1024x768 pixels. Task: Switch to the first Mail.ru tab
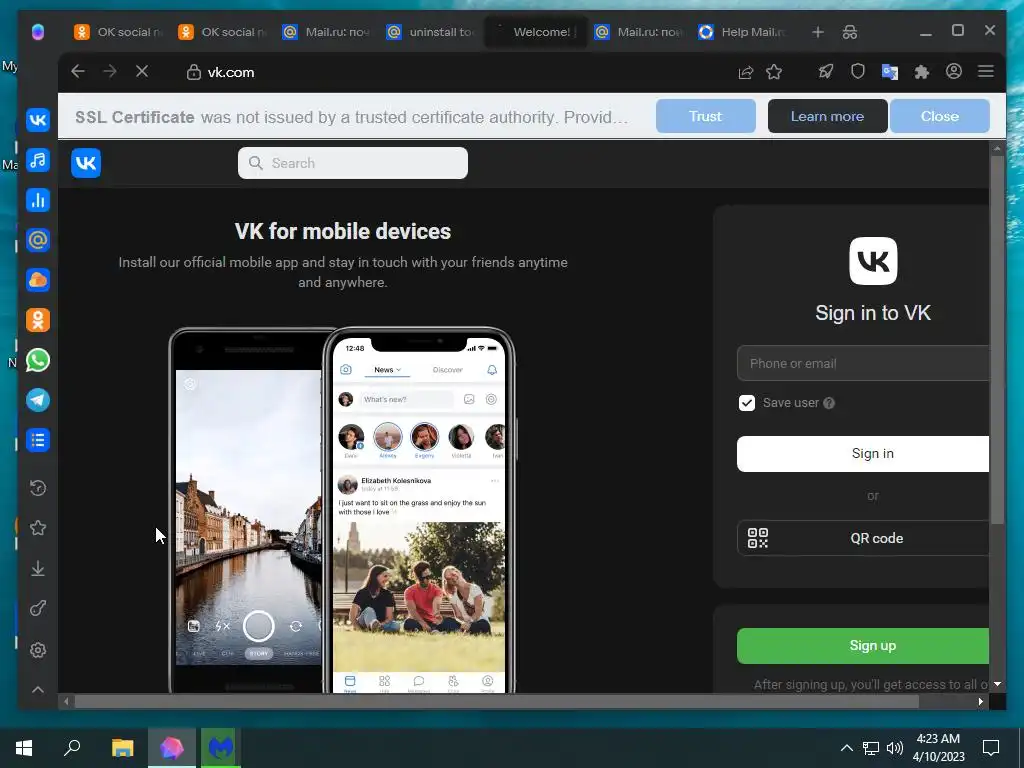(326, 31)
